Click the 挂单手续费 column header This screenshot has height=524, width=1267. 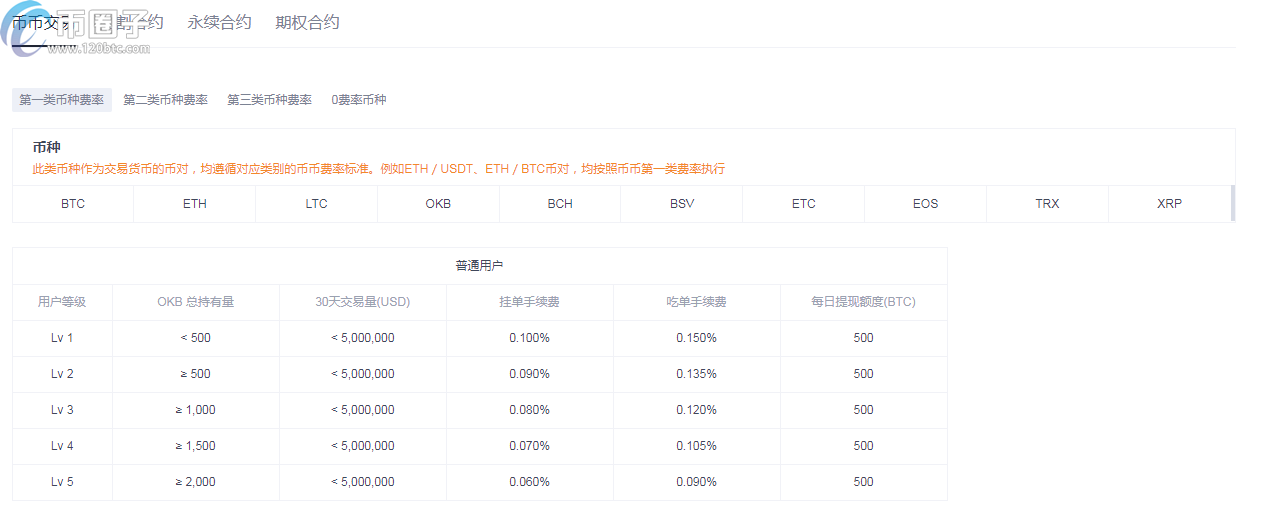529,302
